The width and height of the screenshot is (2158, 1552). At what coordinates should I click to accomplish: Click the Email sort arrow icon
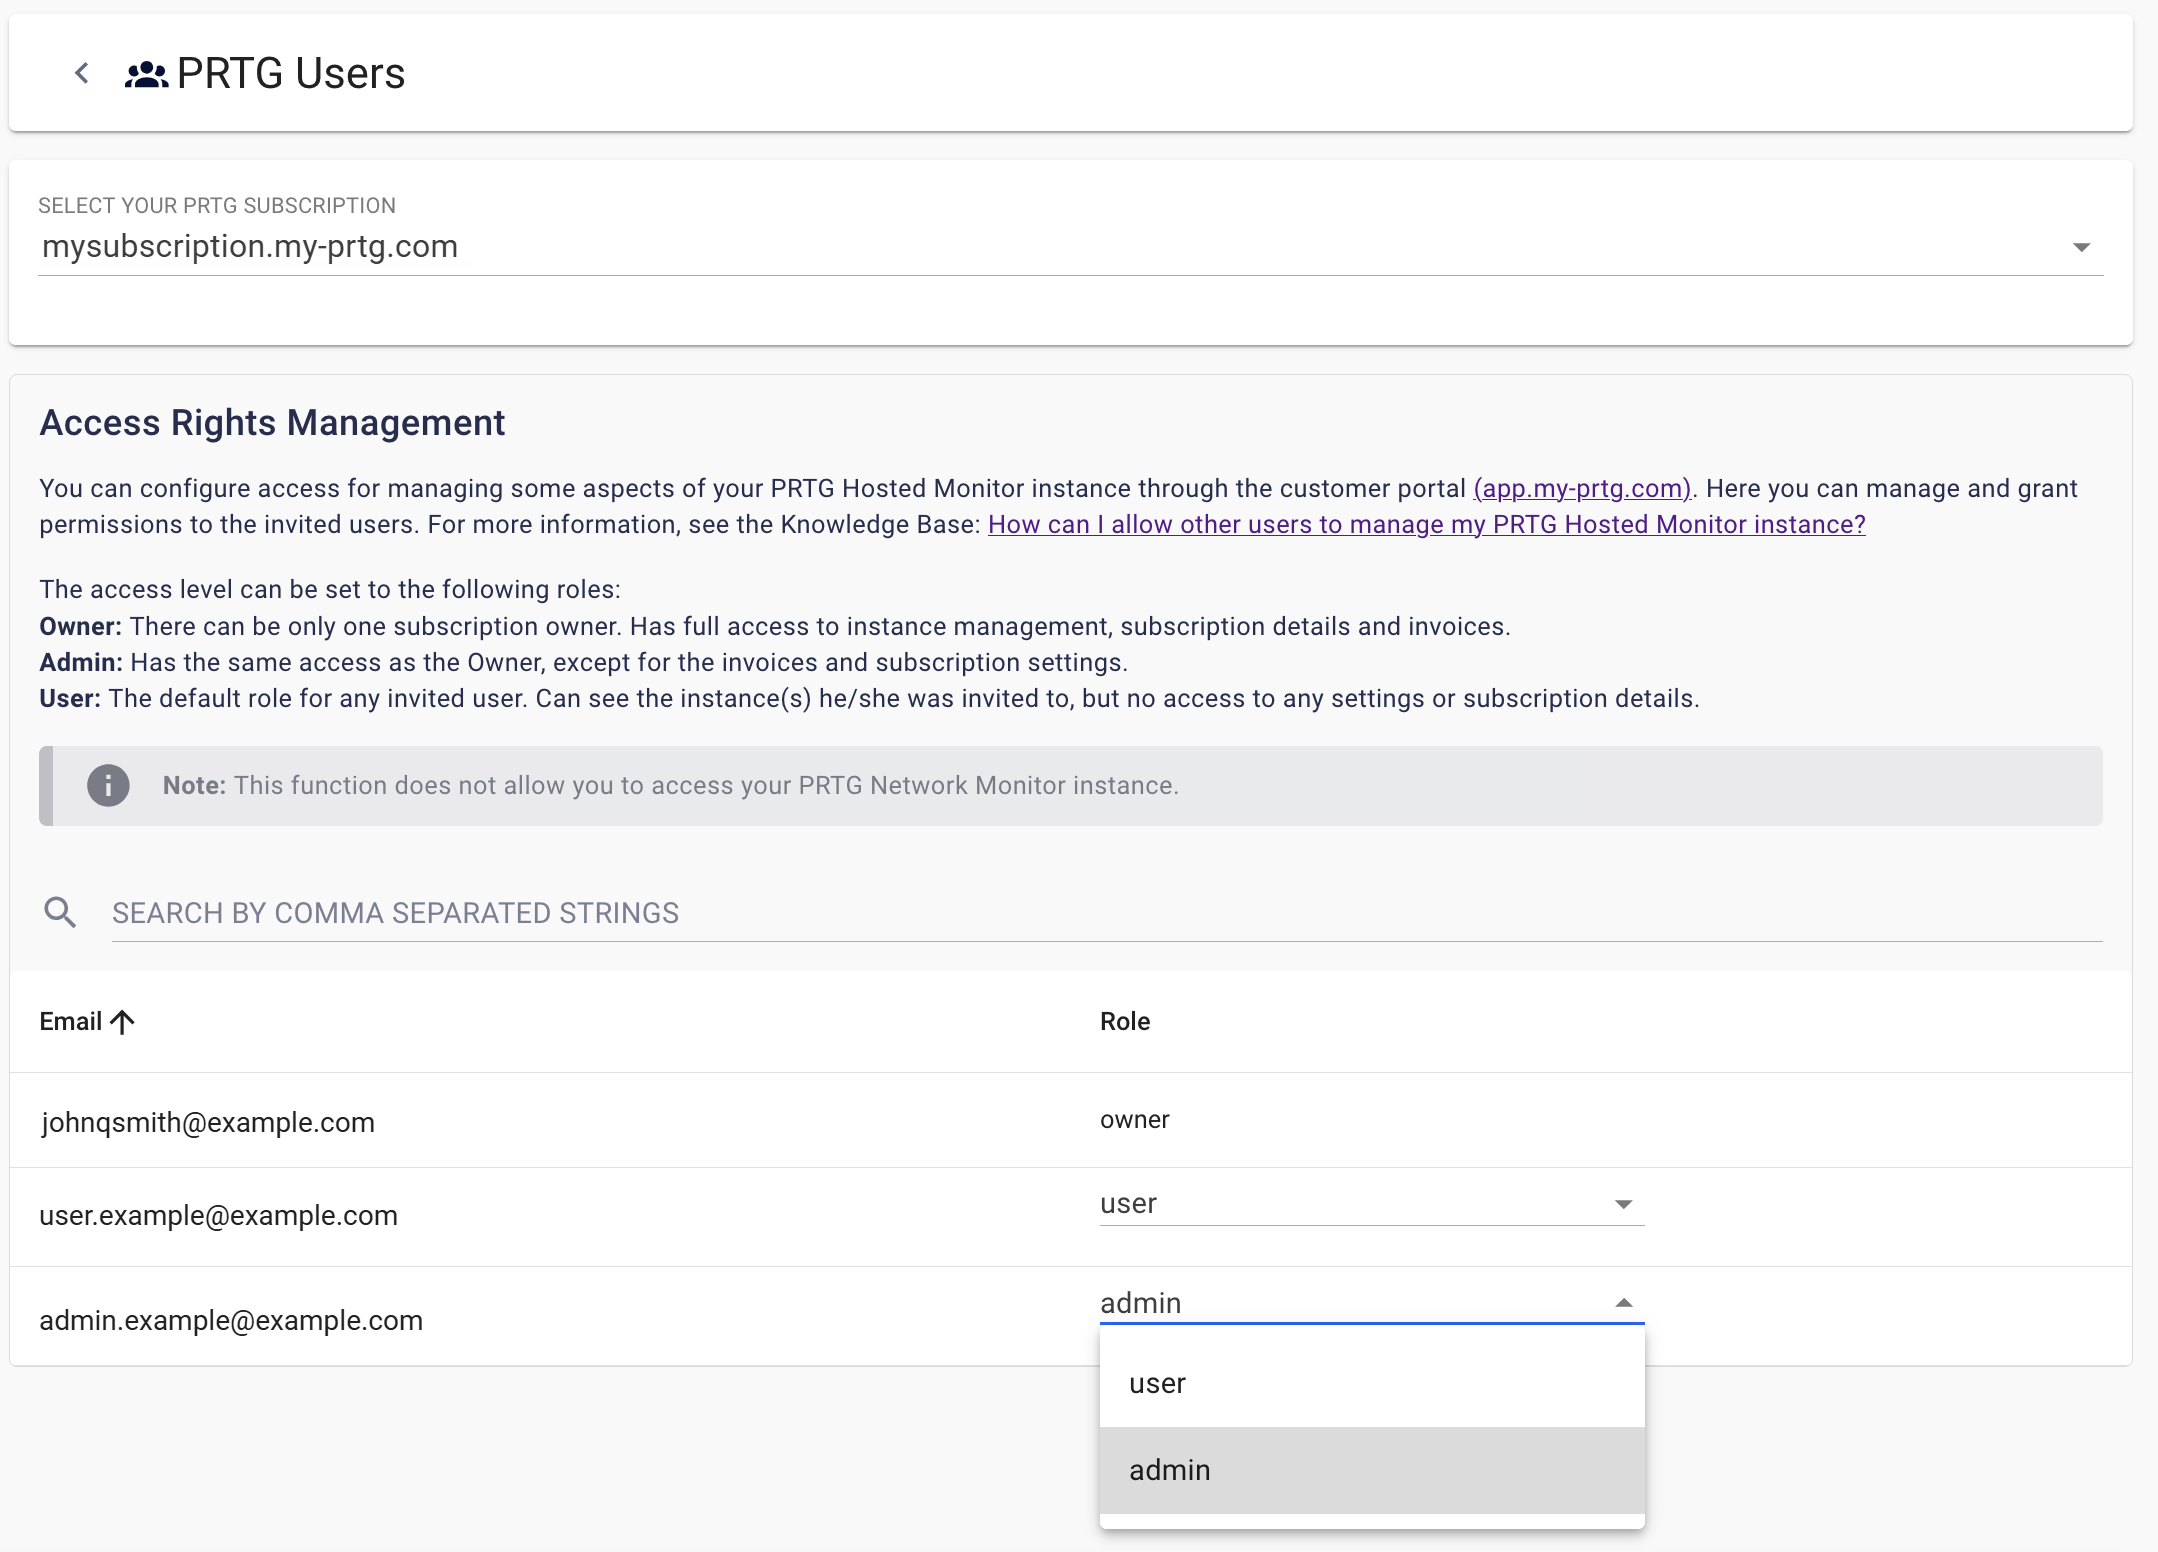click(123, 1022)
